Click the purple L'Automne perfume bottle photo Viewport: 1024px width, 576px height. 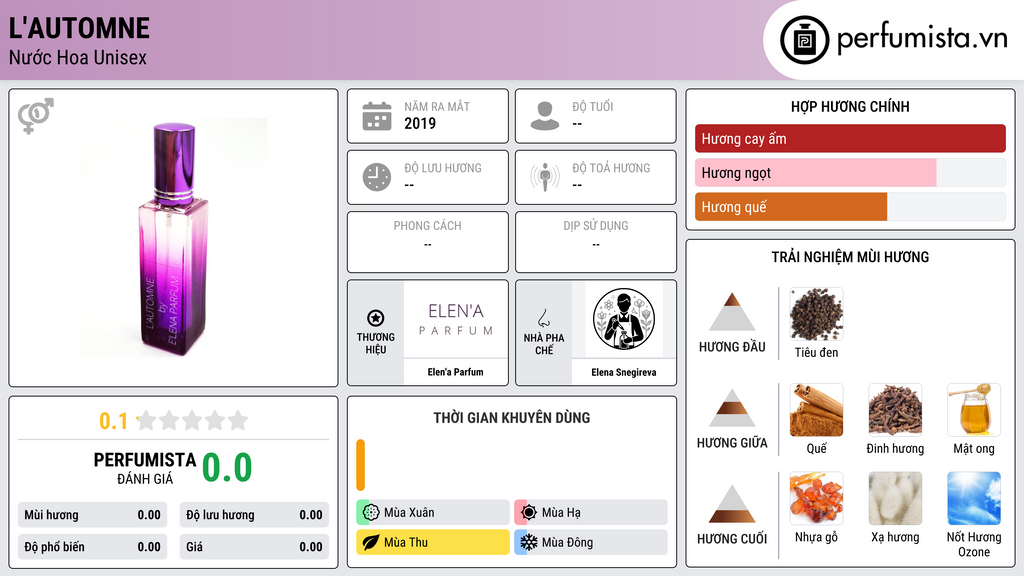click(x=174, y=238)
